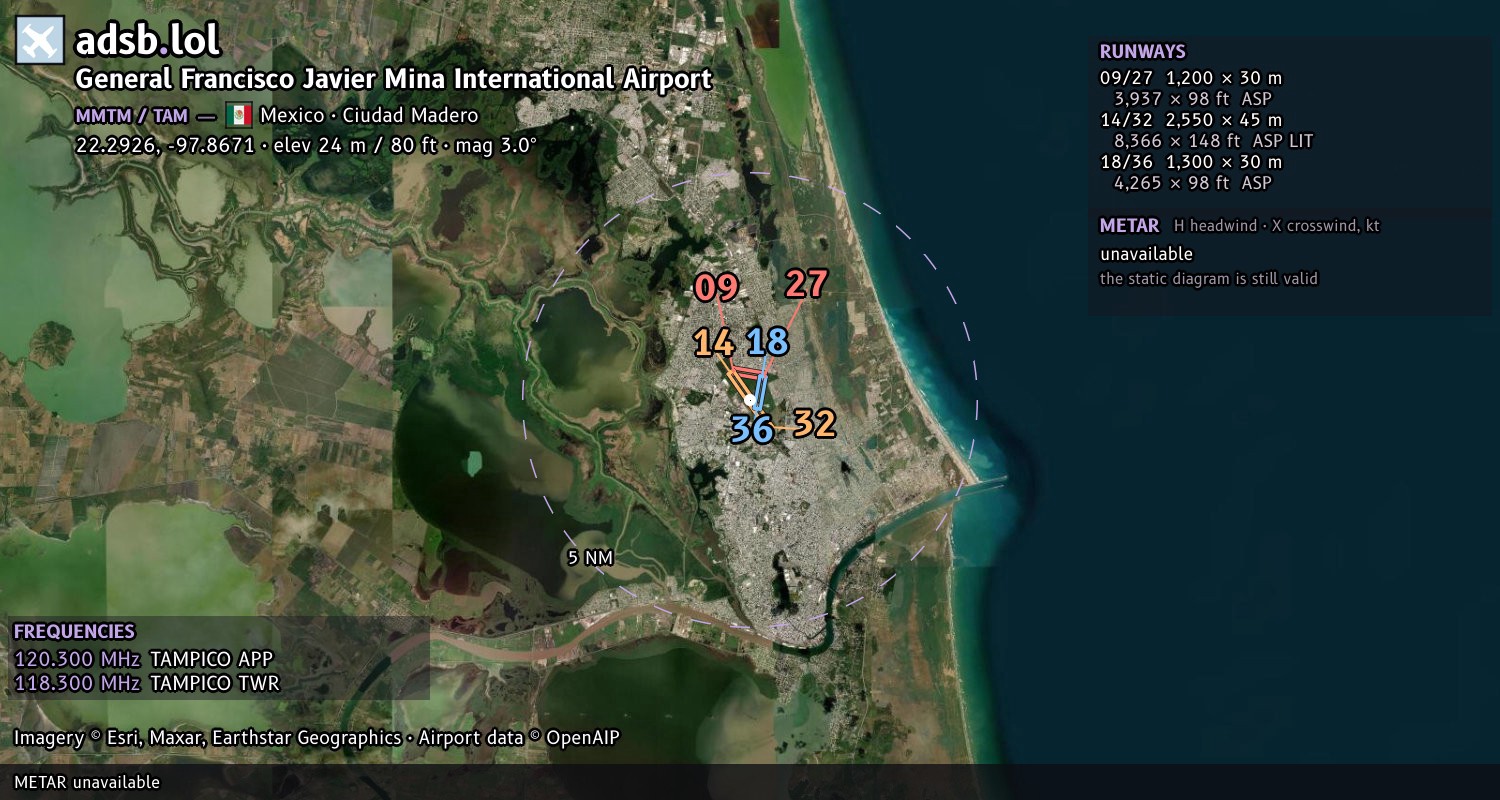The width and height of the screenshot is (1500, 800).
Task: Click 'the static diagram is still valid' note
Action: 1209,279
